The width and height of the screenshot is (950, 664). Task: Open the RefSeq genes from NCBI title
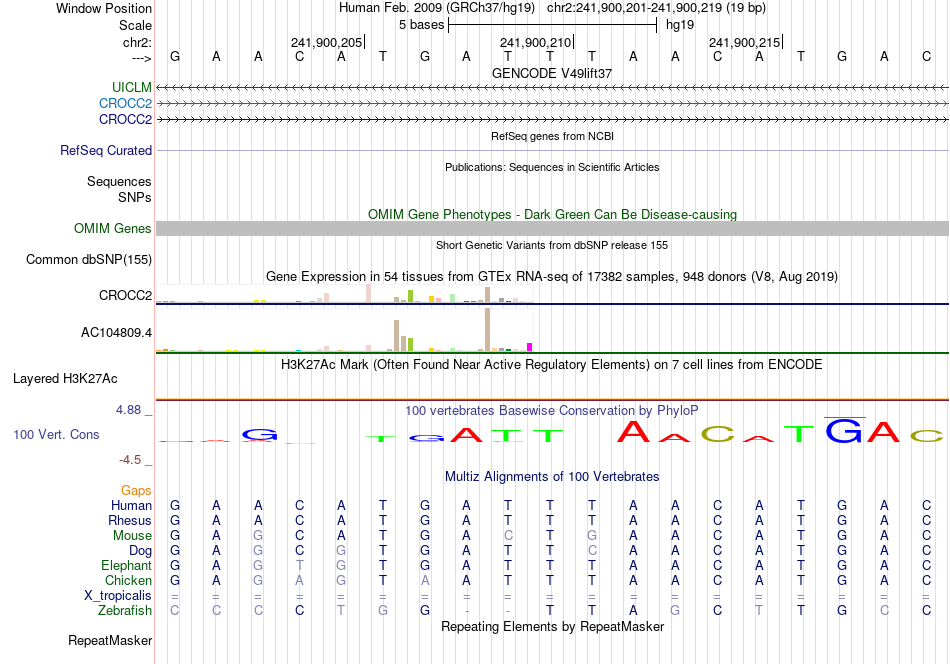click(552, 136)
